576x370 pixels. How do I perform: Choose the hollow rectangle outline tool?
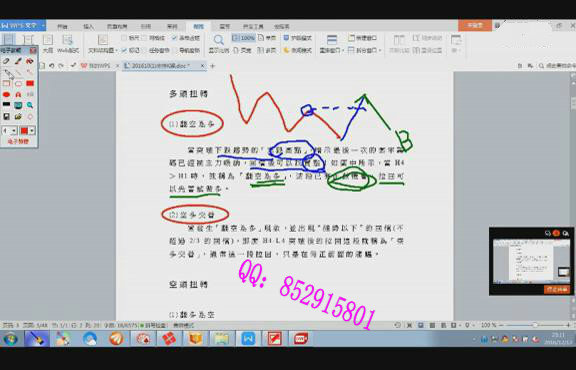tap(6, 83)
